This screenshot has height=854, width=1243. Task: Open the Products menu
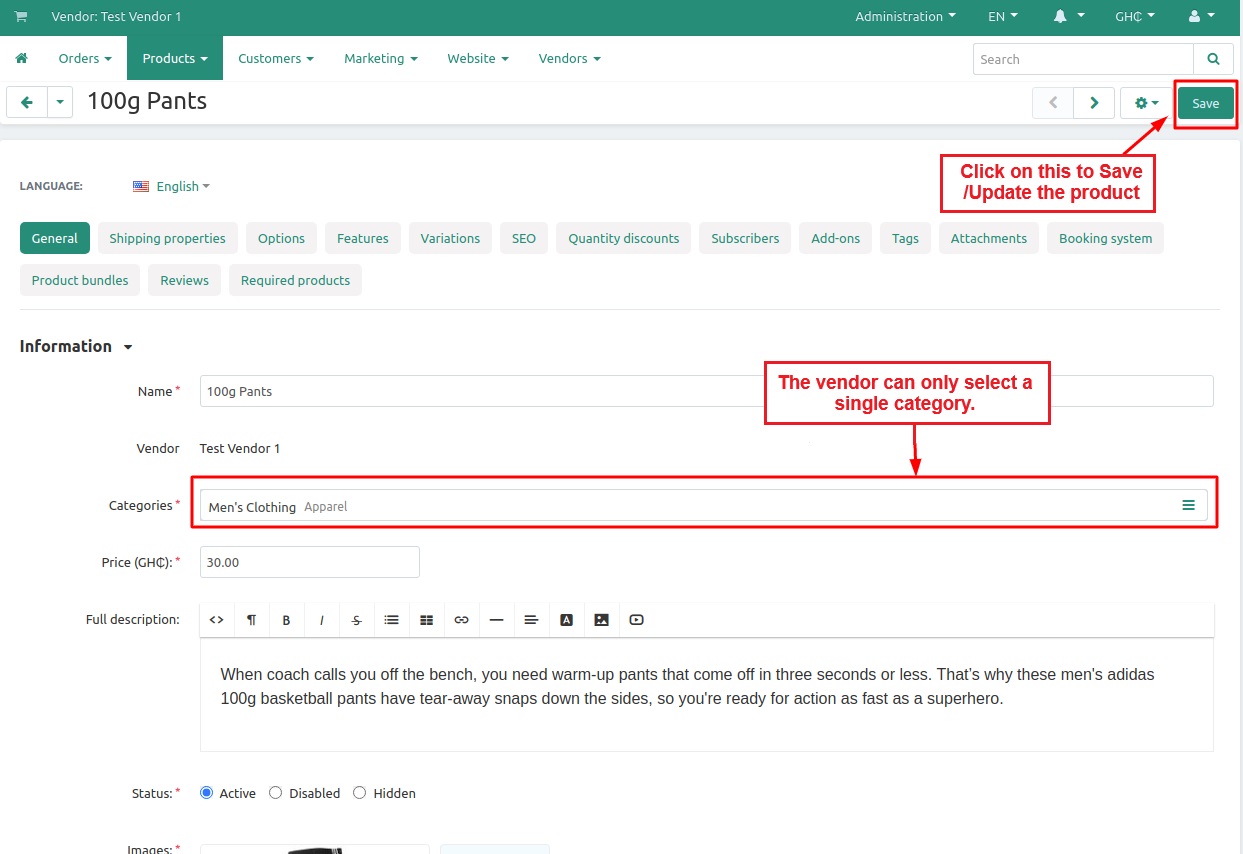tap(174, 59)
